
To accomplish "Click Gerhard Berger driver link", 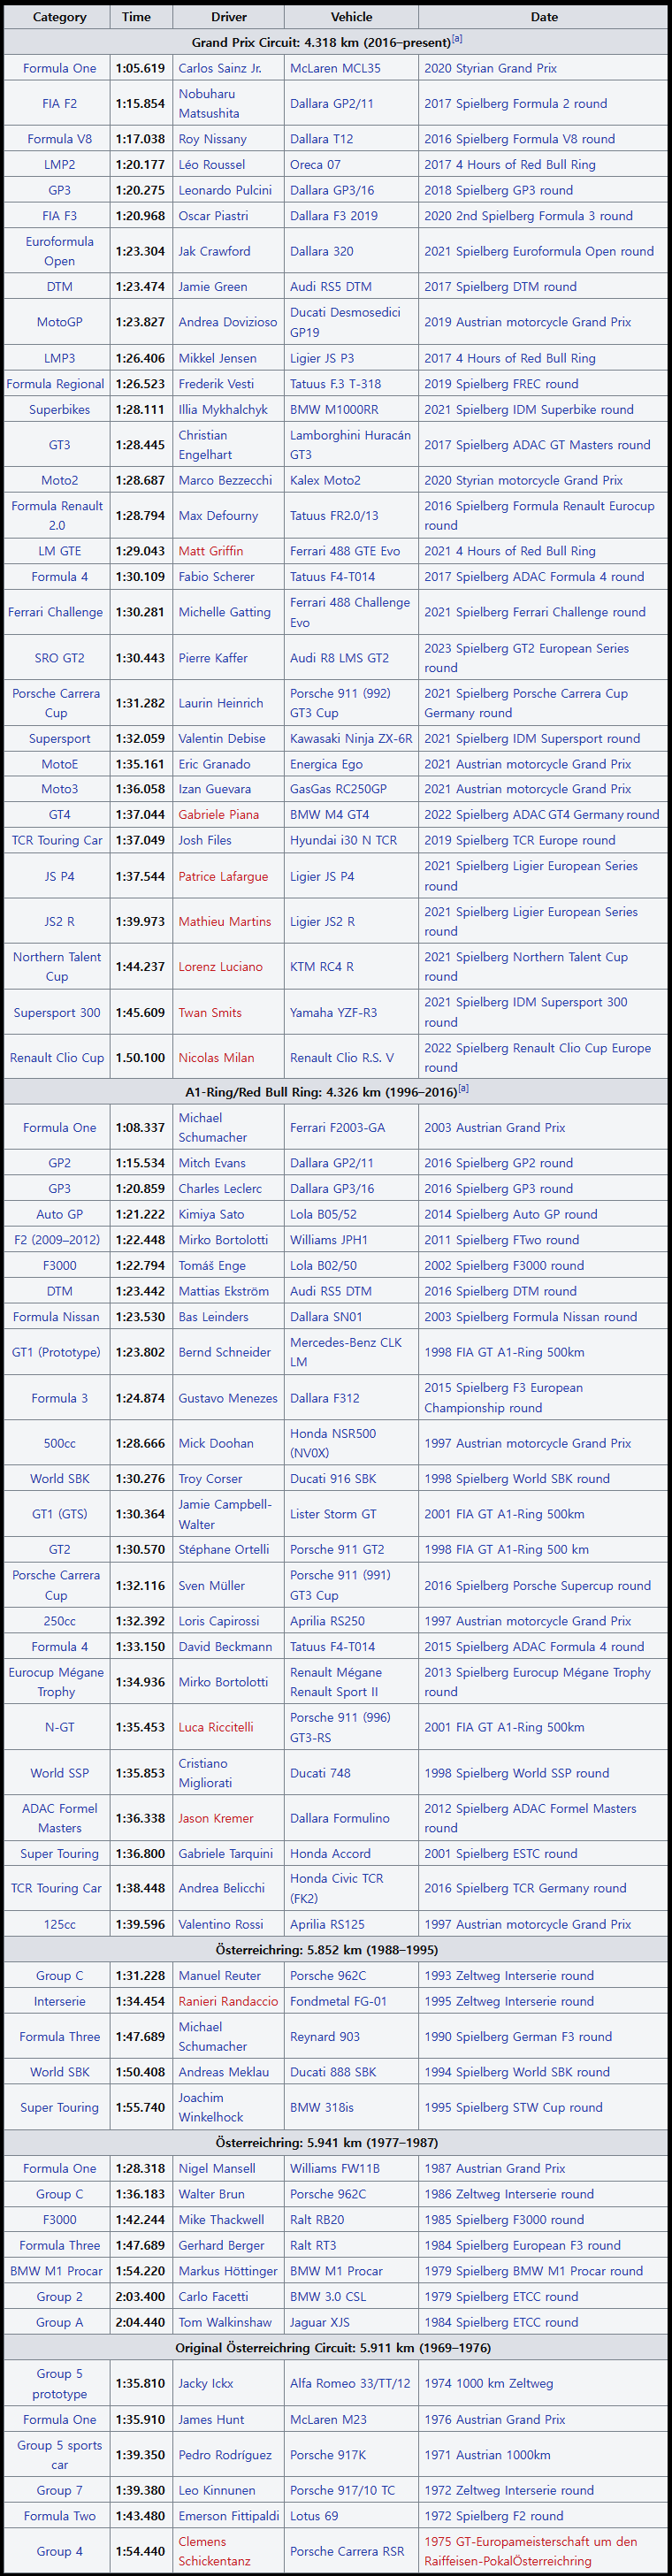I will click(221, 2246).
